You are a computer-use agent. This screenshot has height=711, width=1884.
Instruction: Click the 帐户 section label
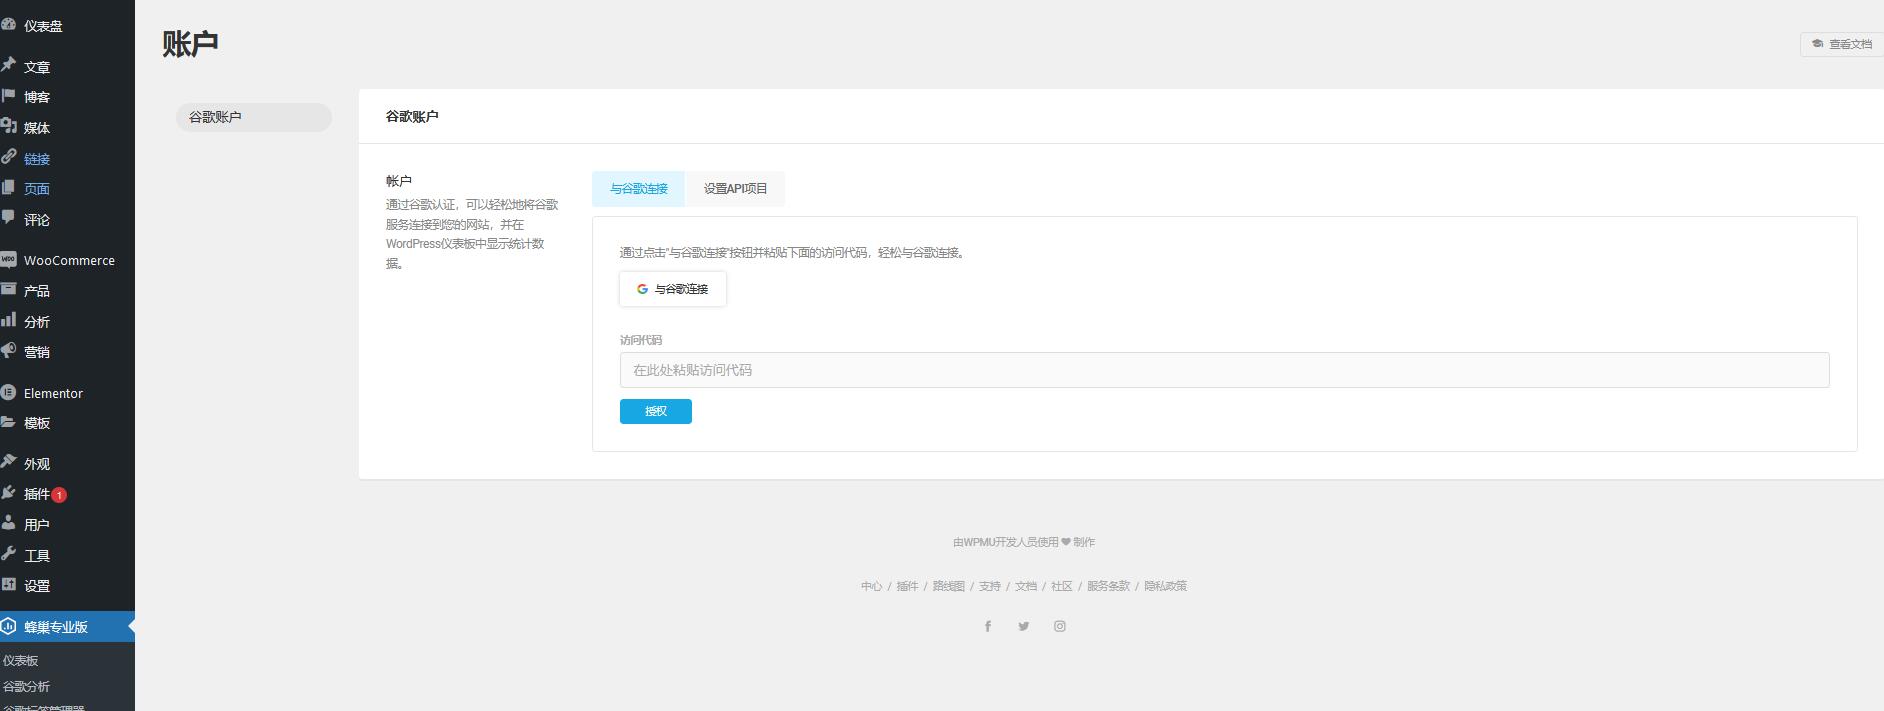[x=399, y=181]
